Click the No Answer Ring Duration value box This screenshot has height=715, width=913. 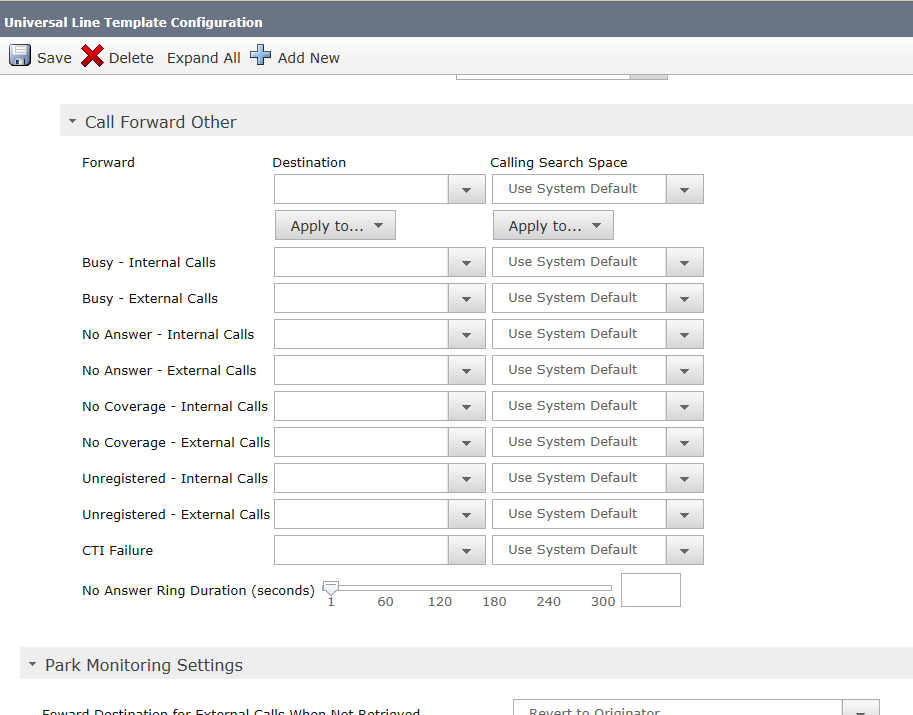(650, 590)
